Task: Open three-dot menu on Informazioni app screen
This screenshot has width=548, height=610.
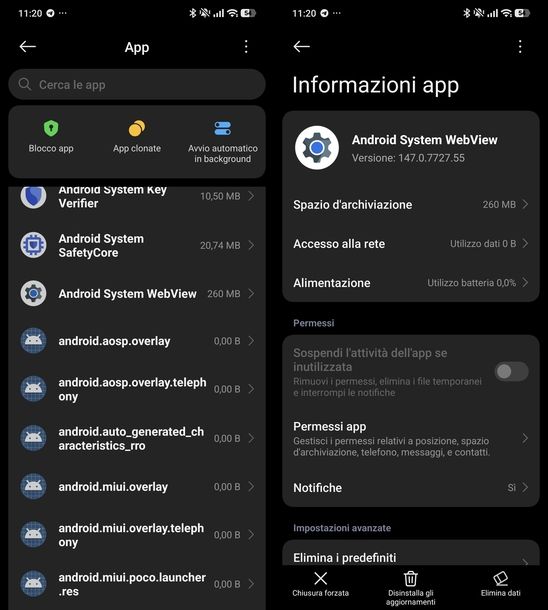Action: (520, 47)
